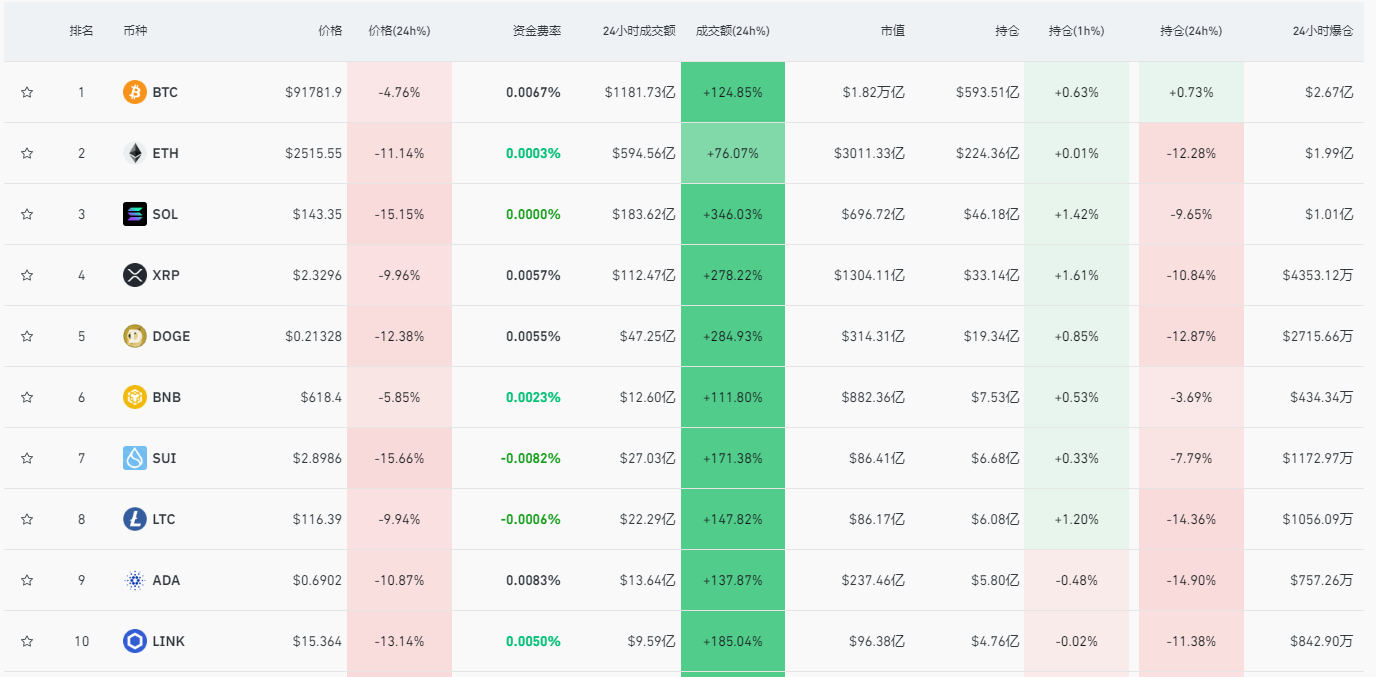
Task: Open the DOGE coin icon
Action: tap(134, 336)
